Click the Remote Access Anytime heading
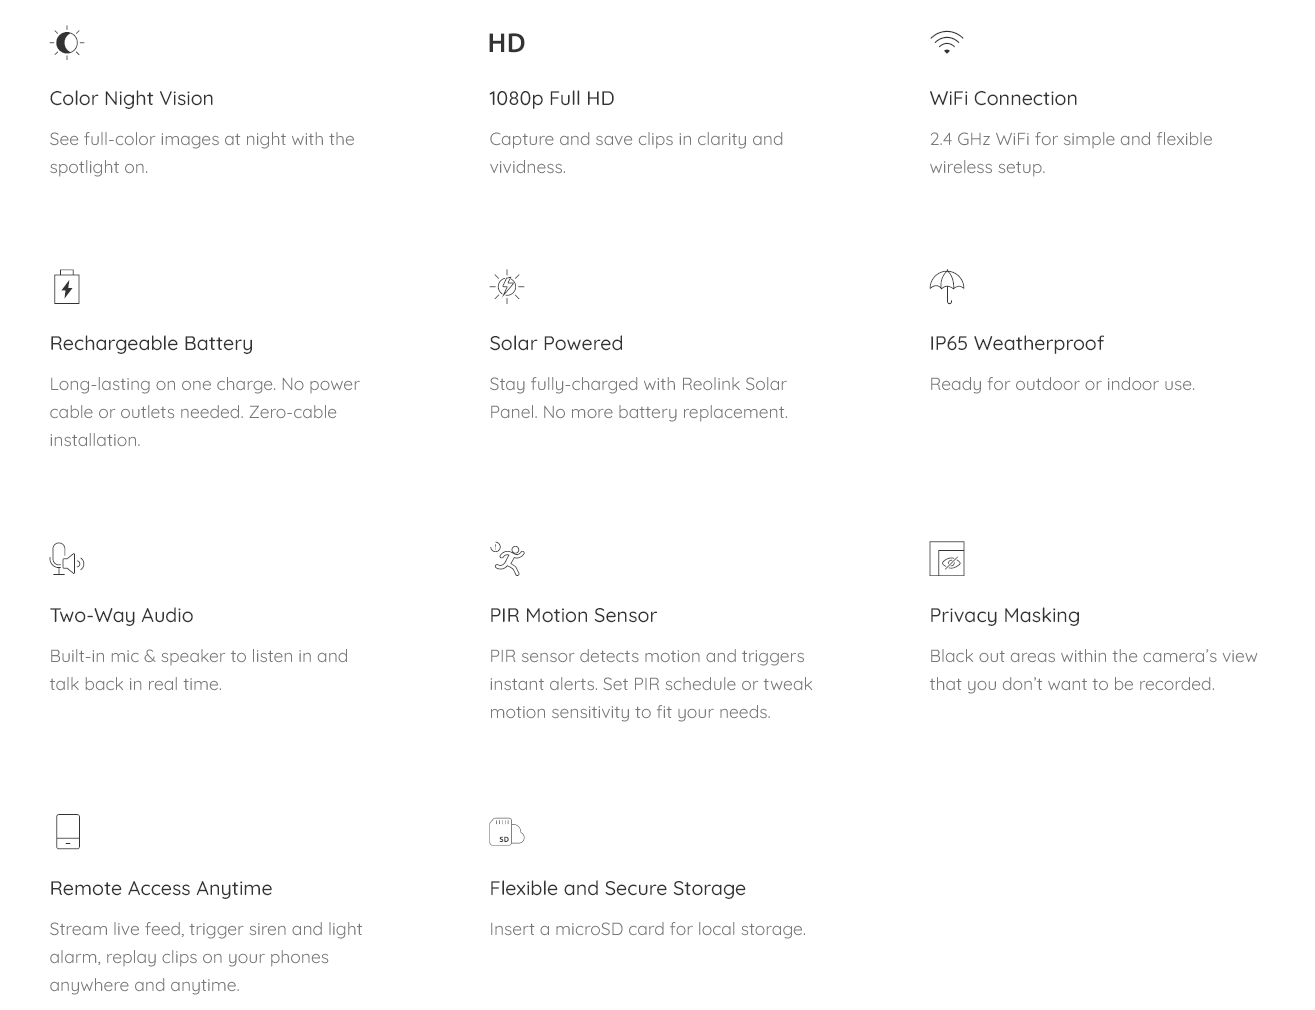The image size is (1315, 1010). [x=161, y=888]
